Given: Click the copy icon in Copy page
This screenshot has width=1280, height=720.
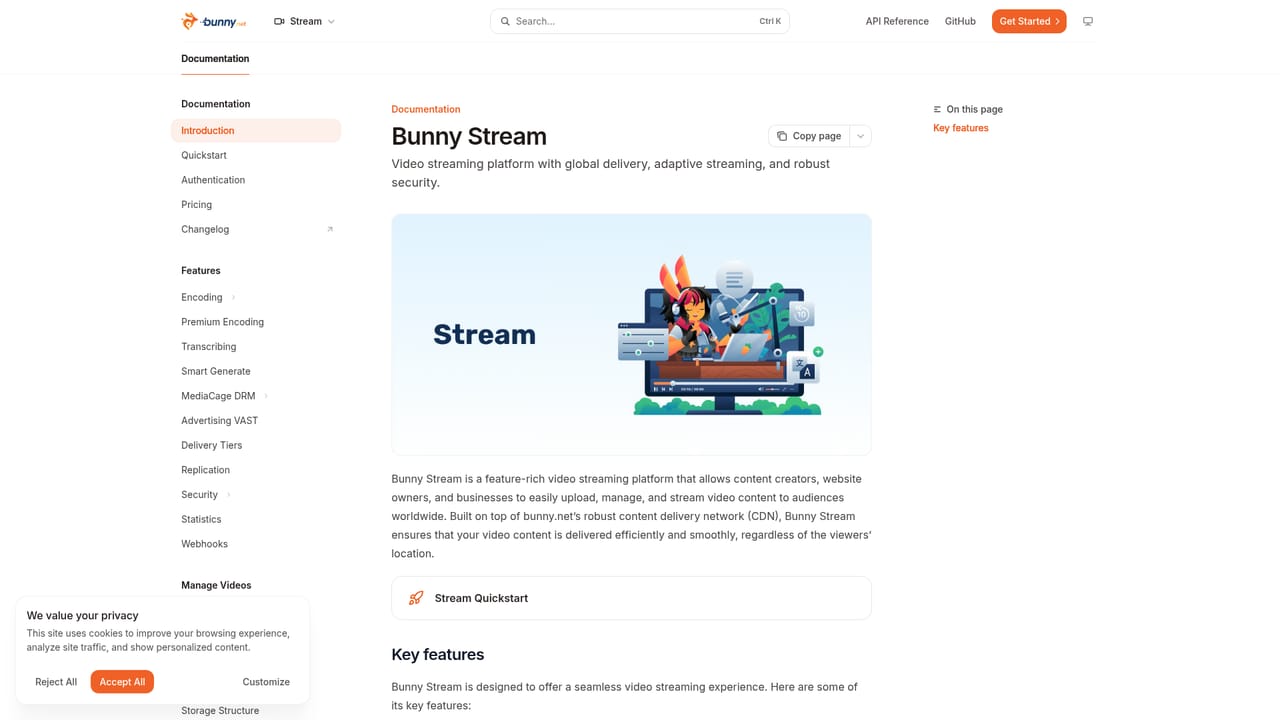Looking at the screenshot, I should coord(782,136).
